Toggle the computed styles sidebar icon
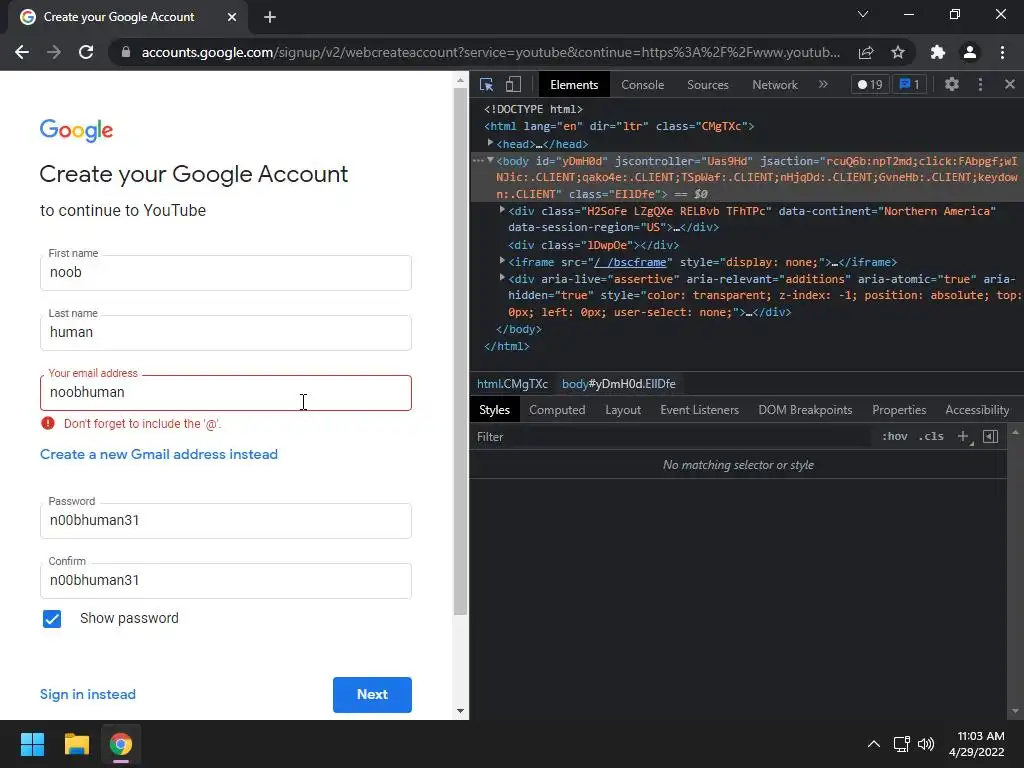 (x=991, y=436)
